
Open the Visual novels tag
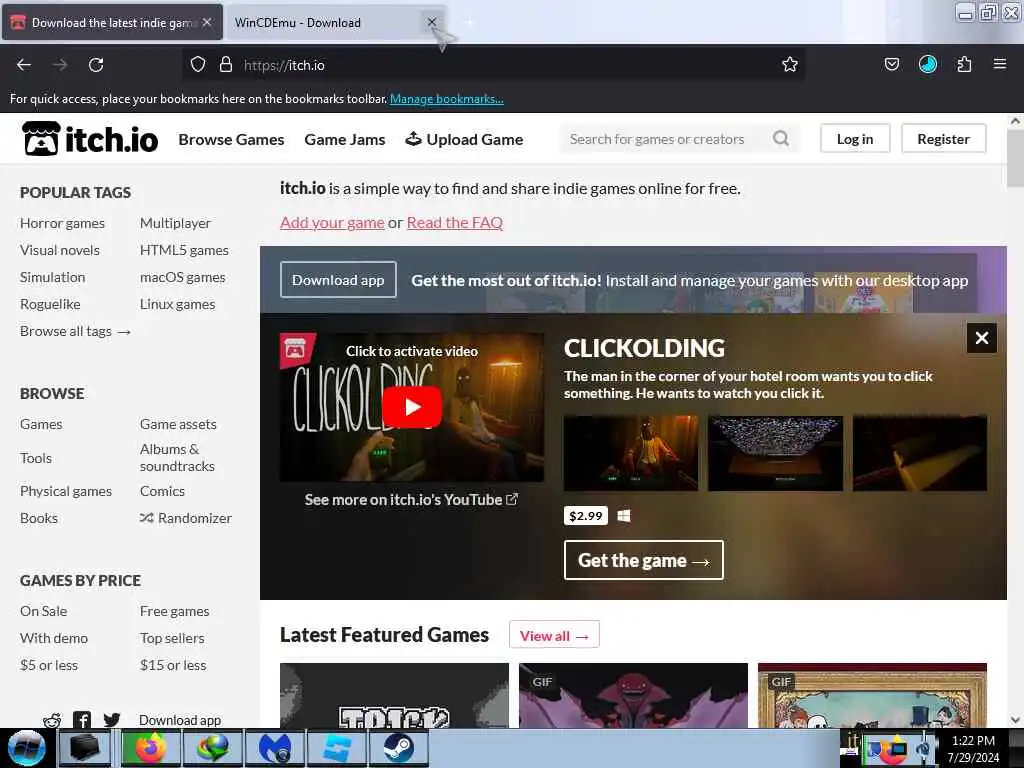59,250
